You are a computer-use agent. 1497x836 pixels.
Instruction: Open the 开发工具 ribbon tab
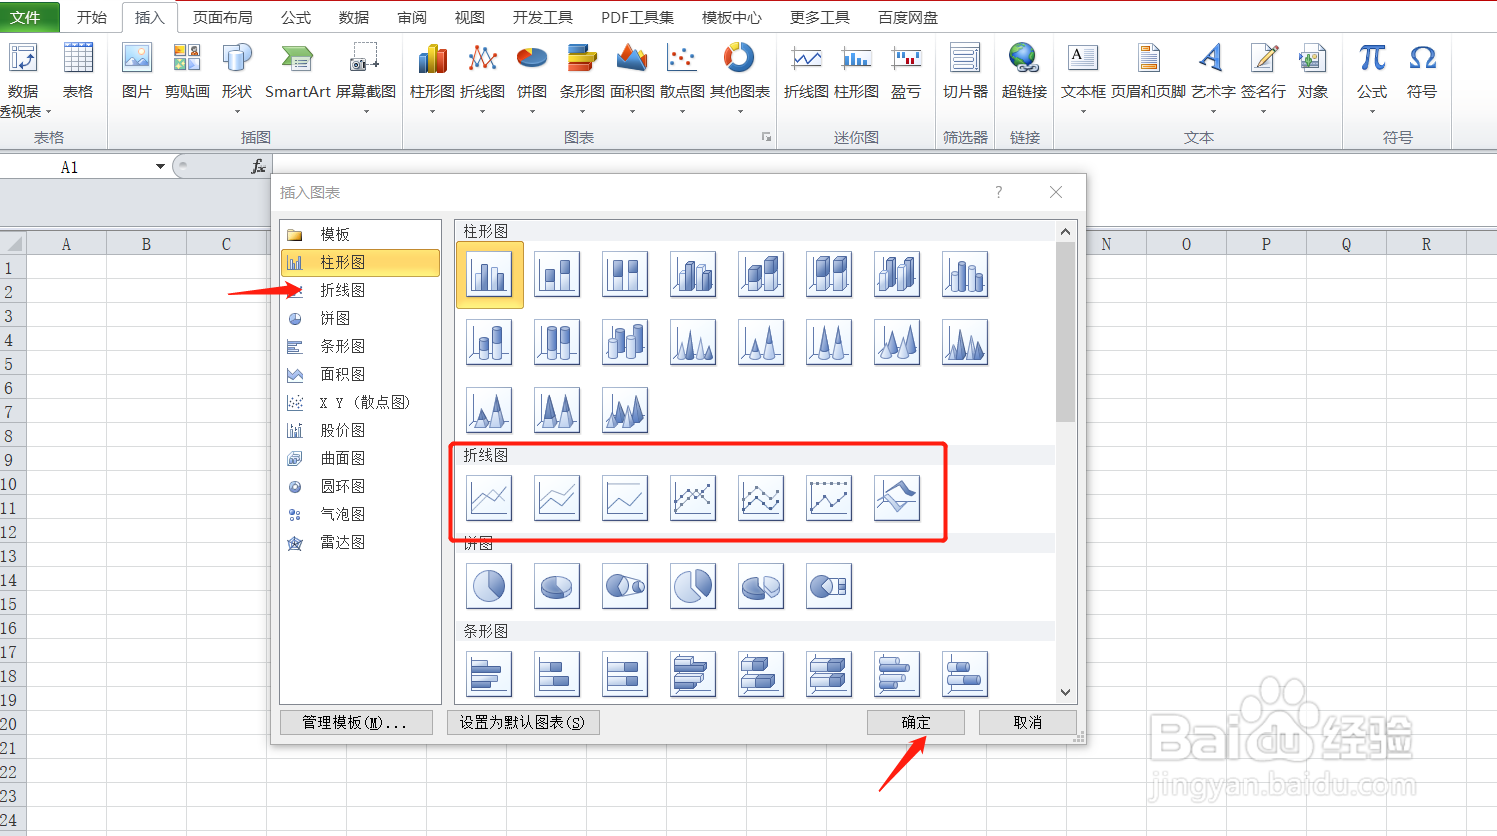[x=542, y=16]
